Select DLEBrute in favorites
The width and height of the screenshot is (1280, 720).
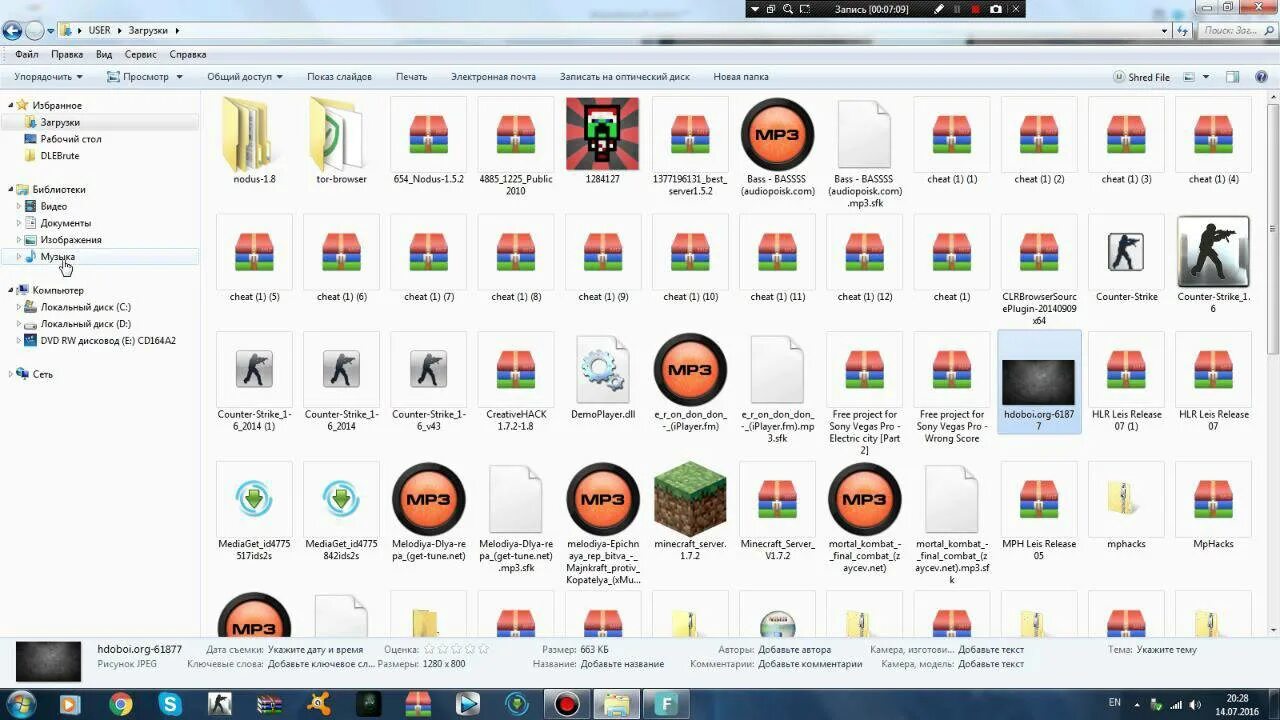60,156
